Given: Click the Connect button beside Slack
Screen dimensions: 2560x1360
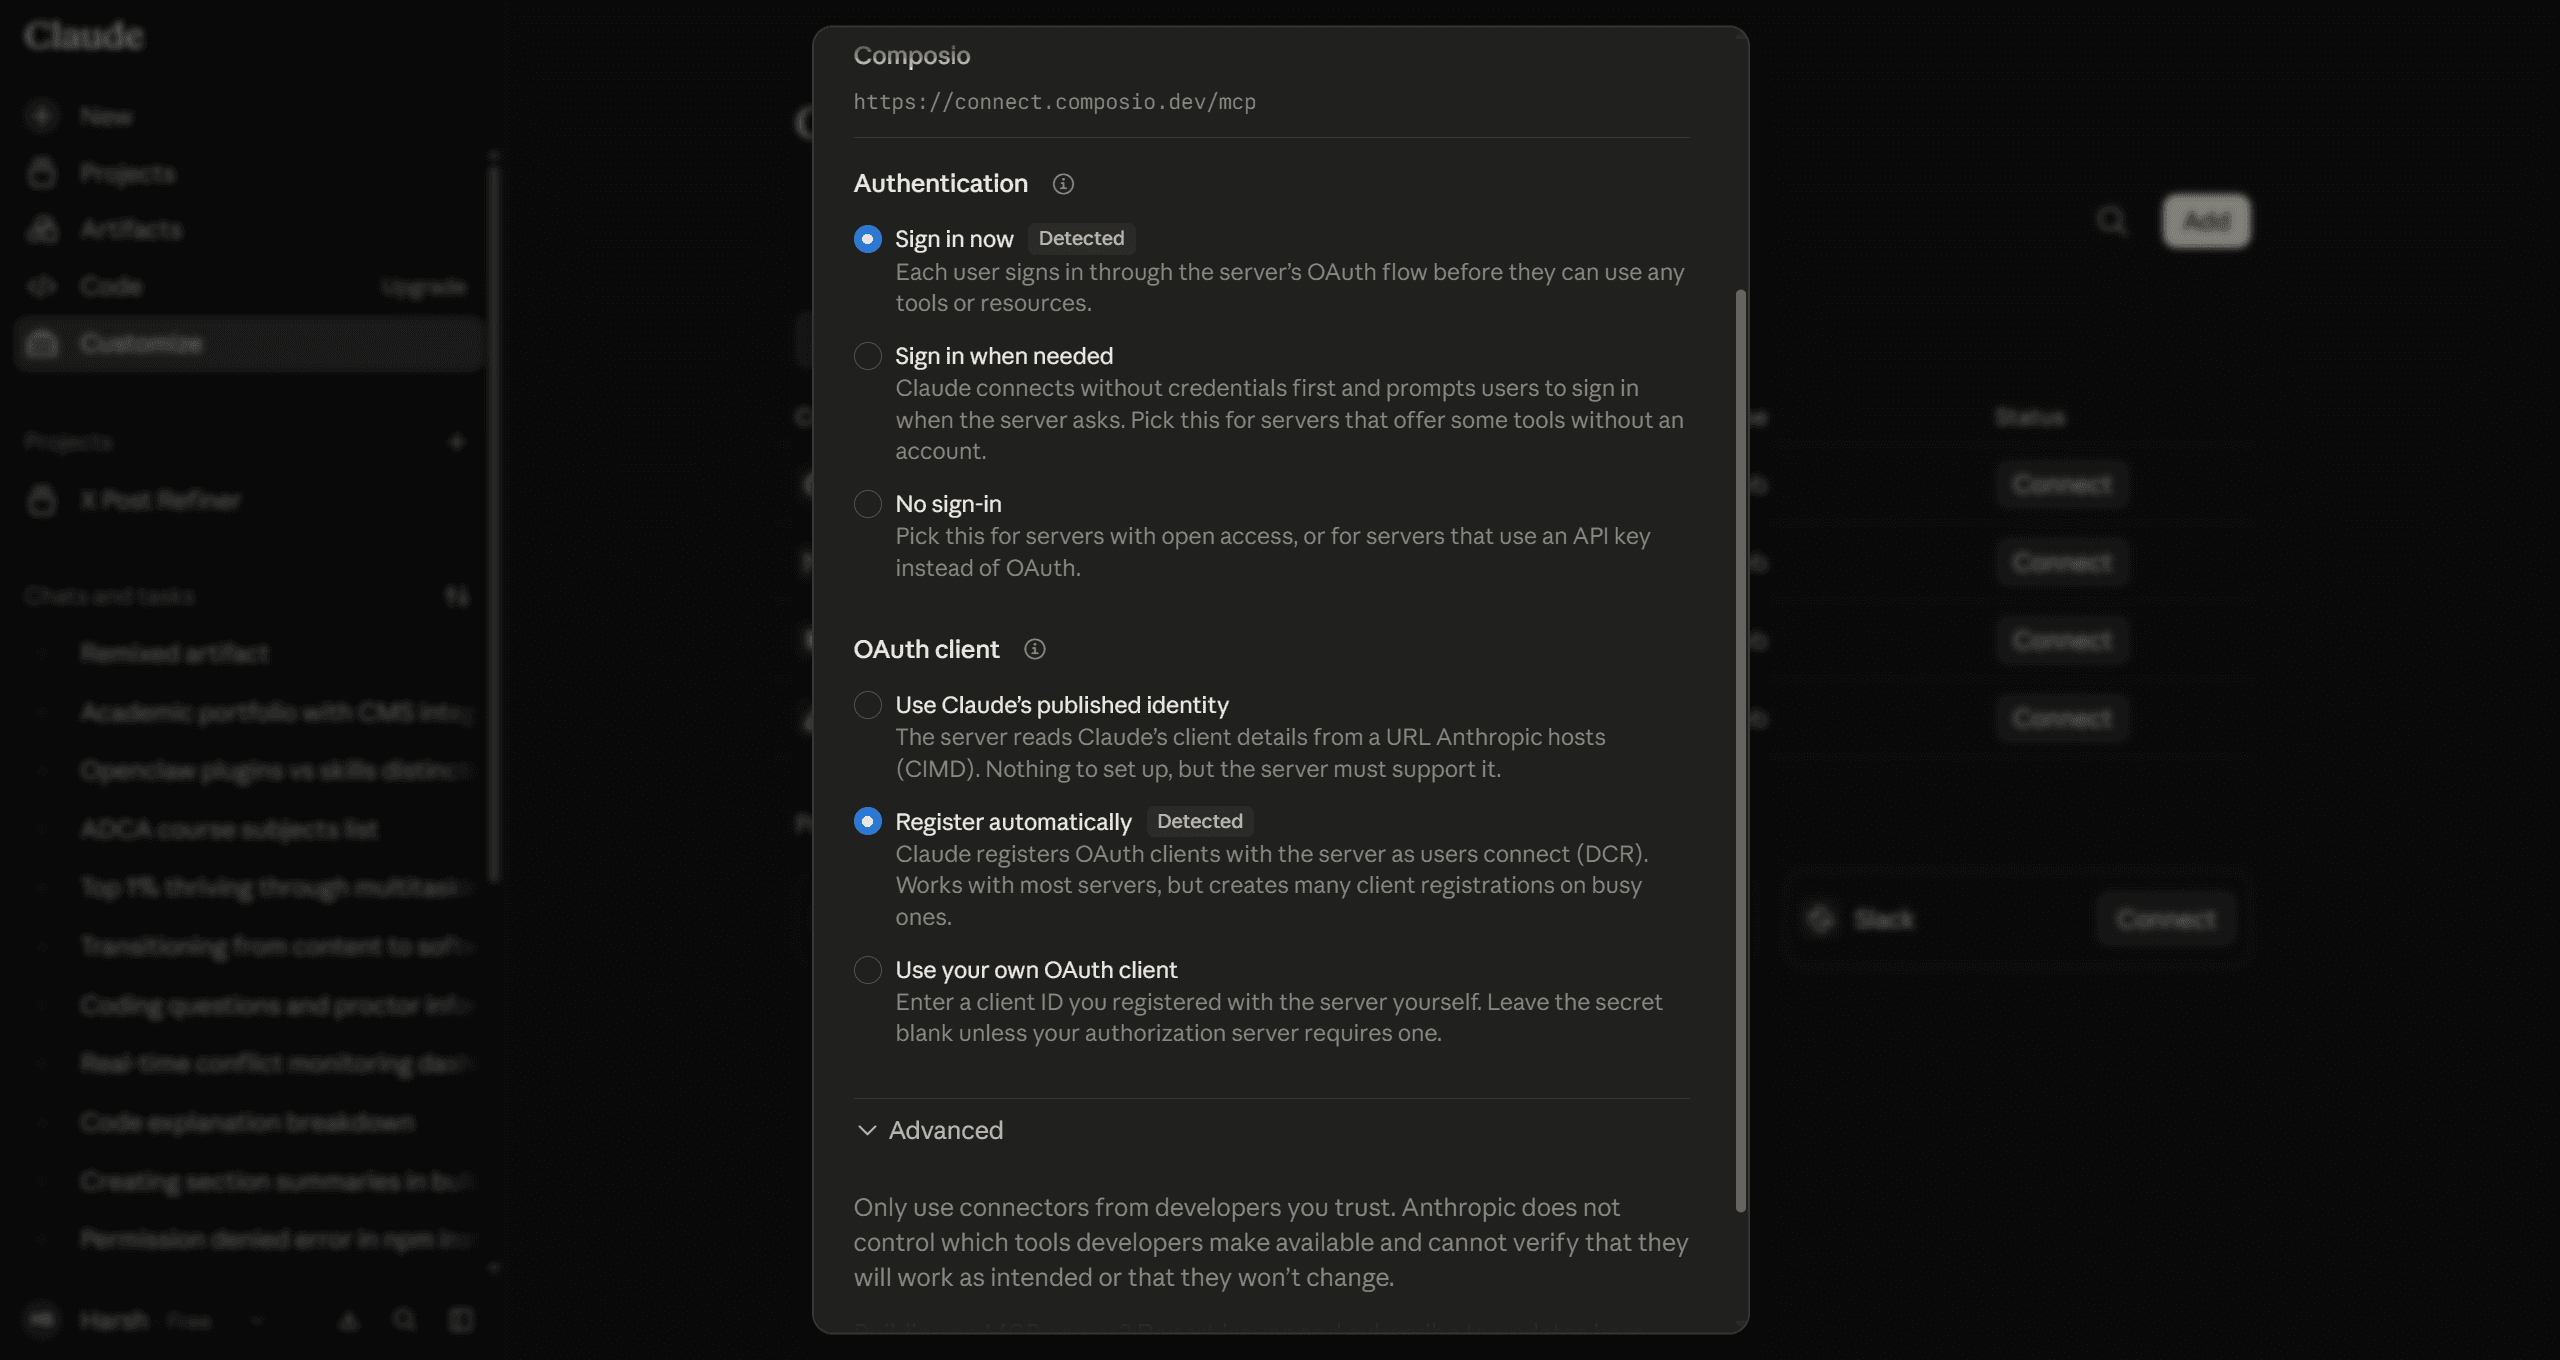Looking at the screenshot, I should point(2166,919).
